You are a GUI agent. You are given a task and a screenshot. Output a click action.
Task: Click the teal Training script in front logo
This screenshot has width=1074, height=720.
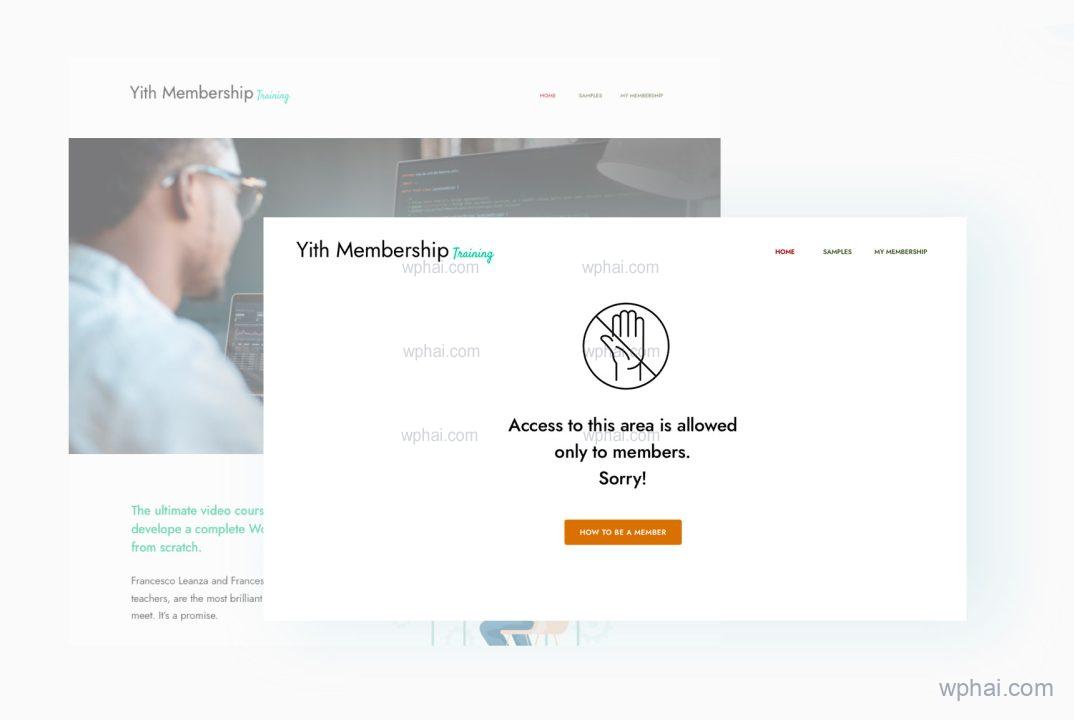(473, 254)
